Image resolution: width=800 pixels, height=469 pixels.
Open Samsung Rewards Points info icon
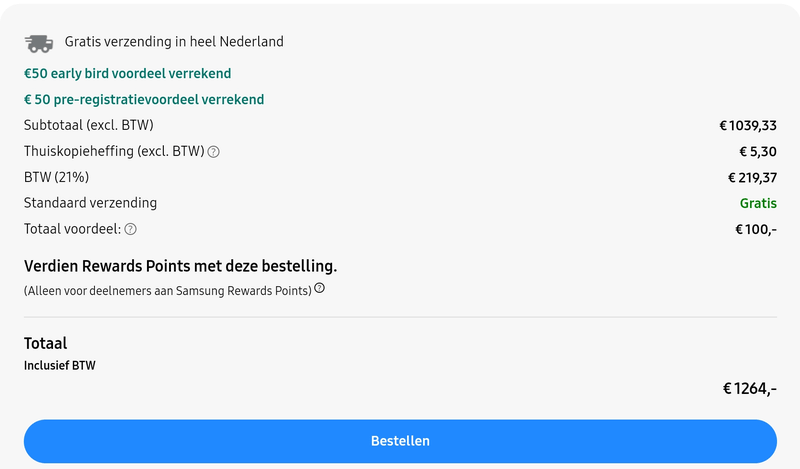coord(320,288)
